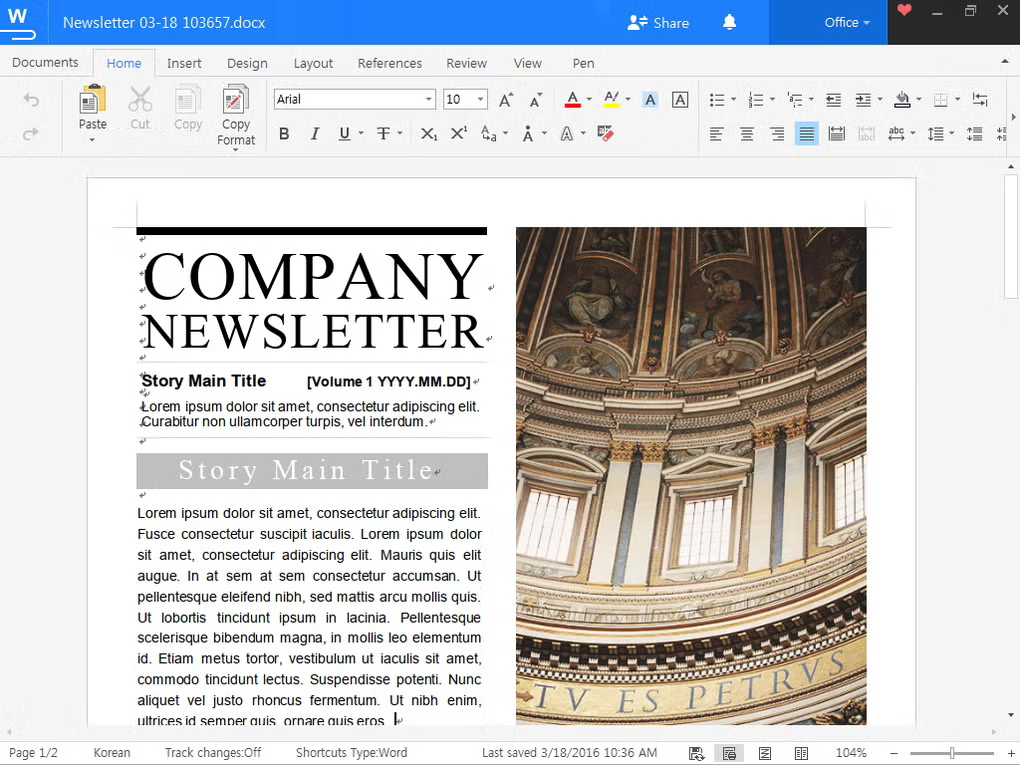Viewport: 1020px width, 765px height.
Task: Click the clear formatting eraser icon
Action: [x=605, y=133]
